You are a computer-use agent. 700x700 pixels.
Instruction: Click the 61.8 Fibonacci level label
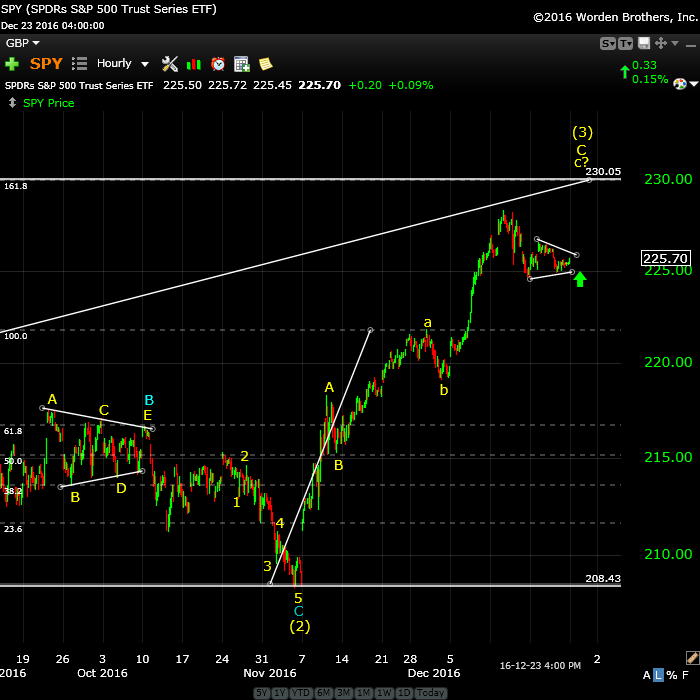[13, 431]
